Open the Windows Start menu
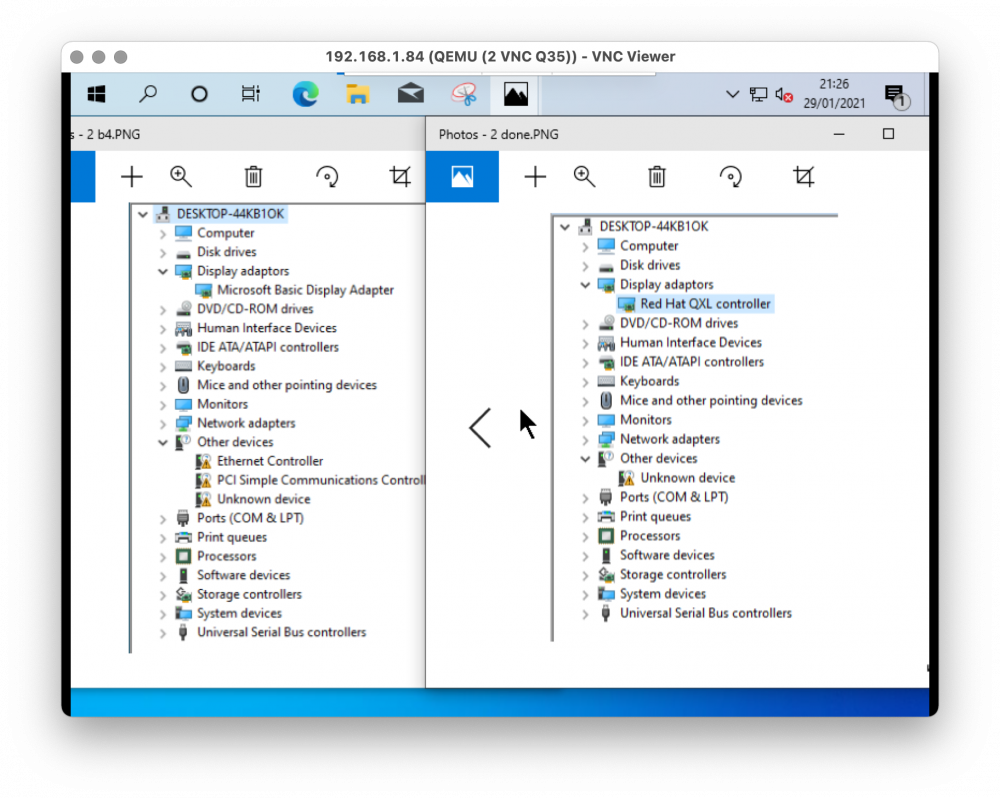 (x=96, y=94)
